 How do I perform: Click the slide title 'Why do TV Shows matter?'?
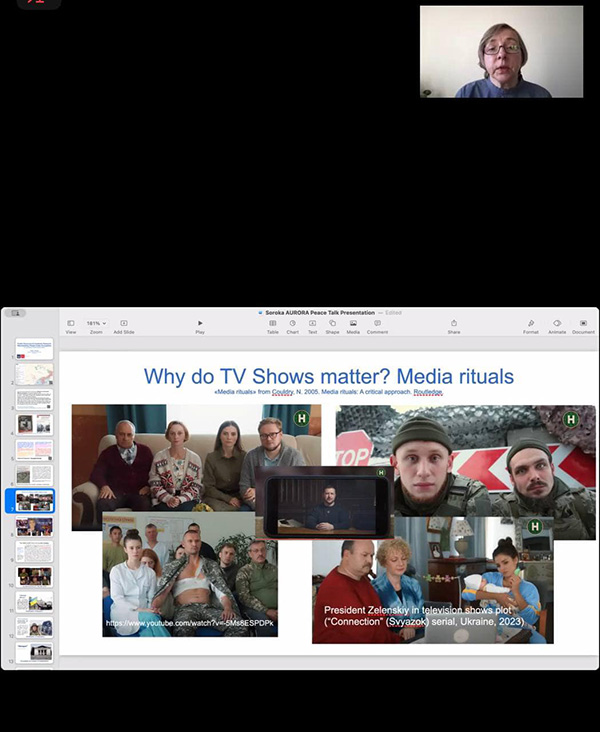tap(267, 376)
